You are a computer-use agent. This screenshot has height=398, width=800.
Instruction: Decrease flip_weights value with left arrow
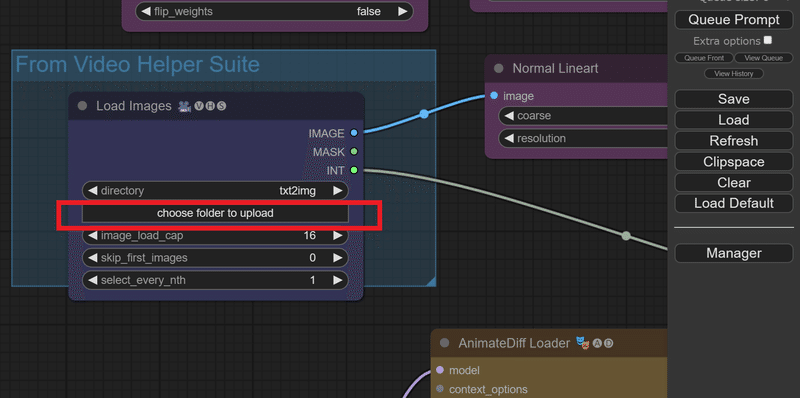[x=146, y=11]
